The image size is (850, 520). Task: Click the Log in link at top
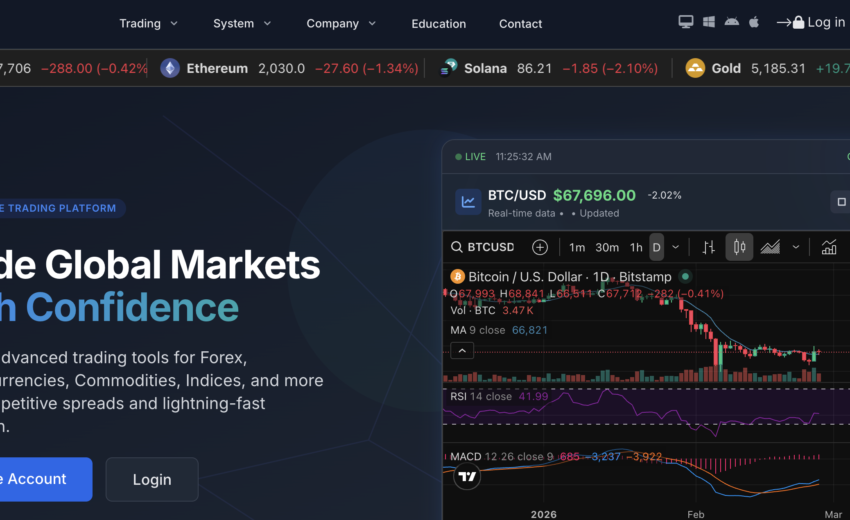coord(826,22)
